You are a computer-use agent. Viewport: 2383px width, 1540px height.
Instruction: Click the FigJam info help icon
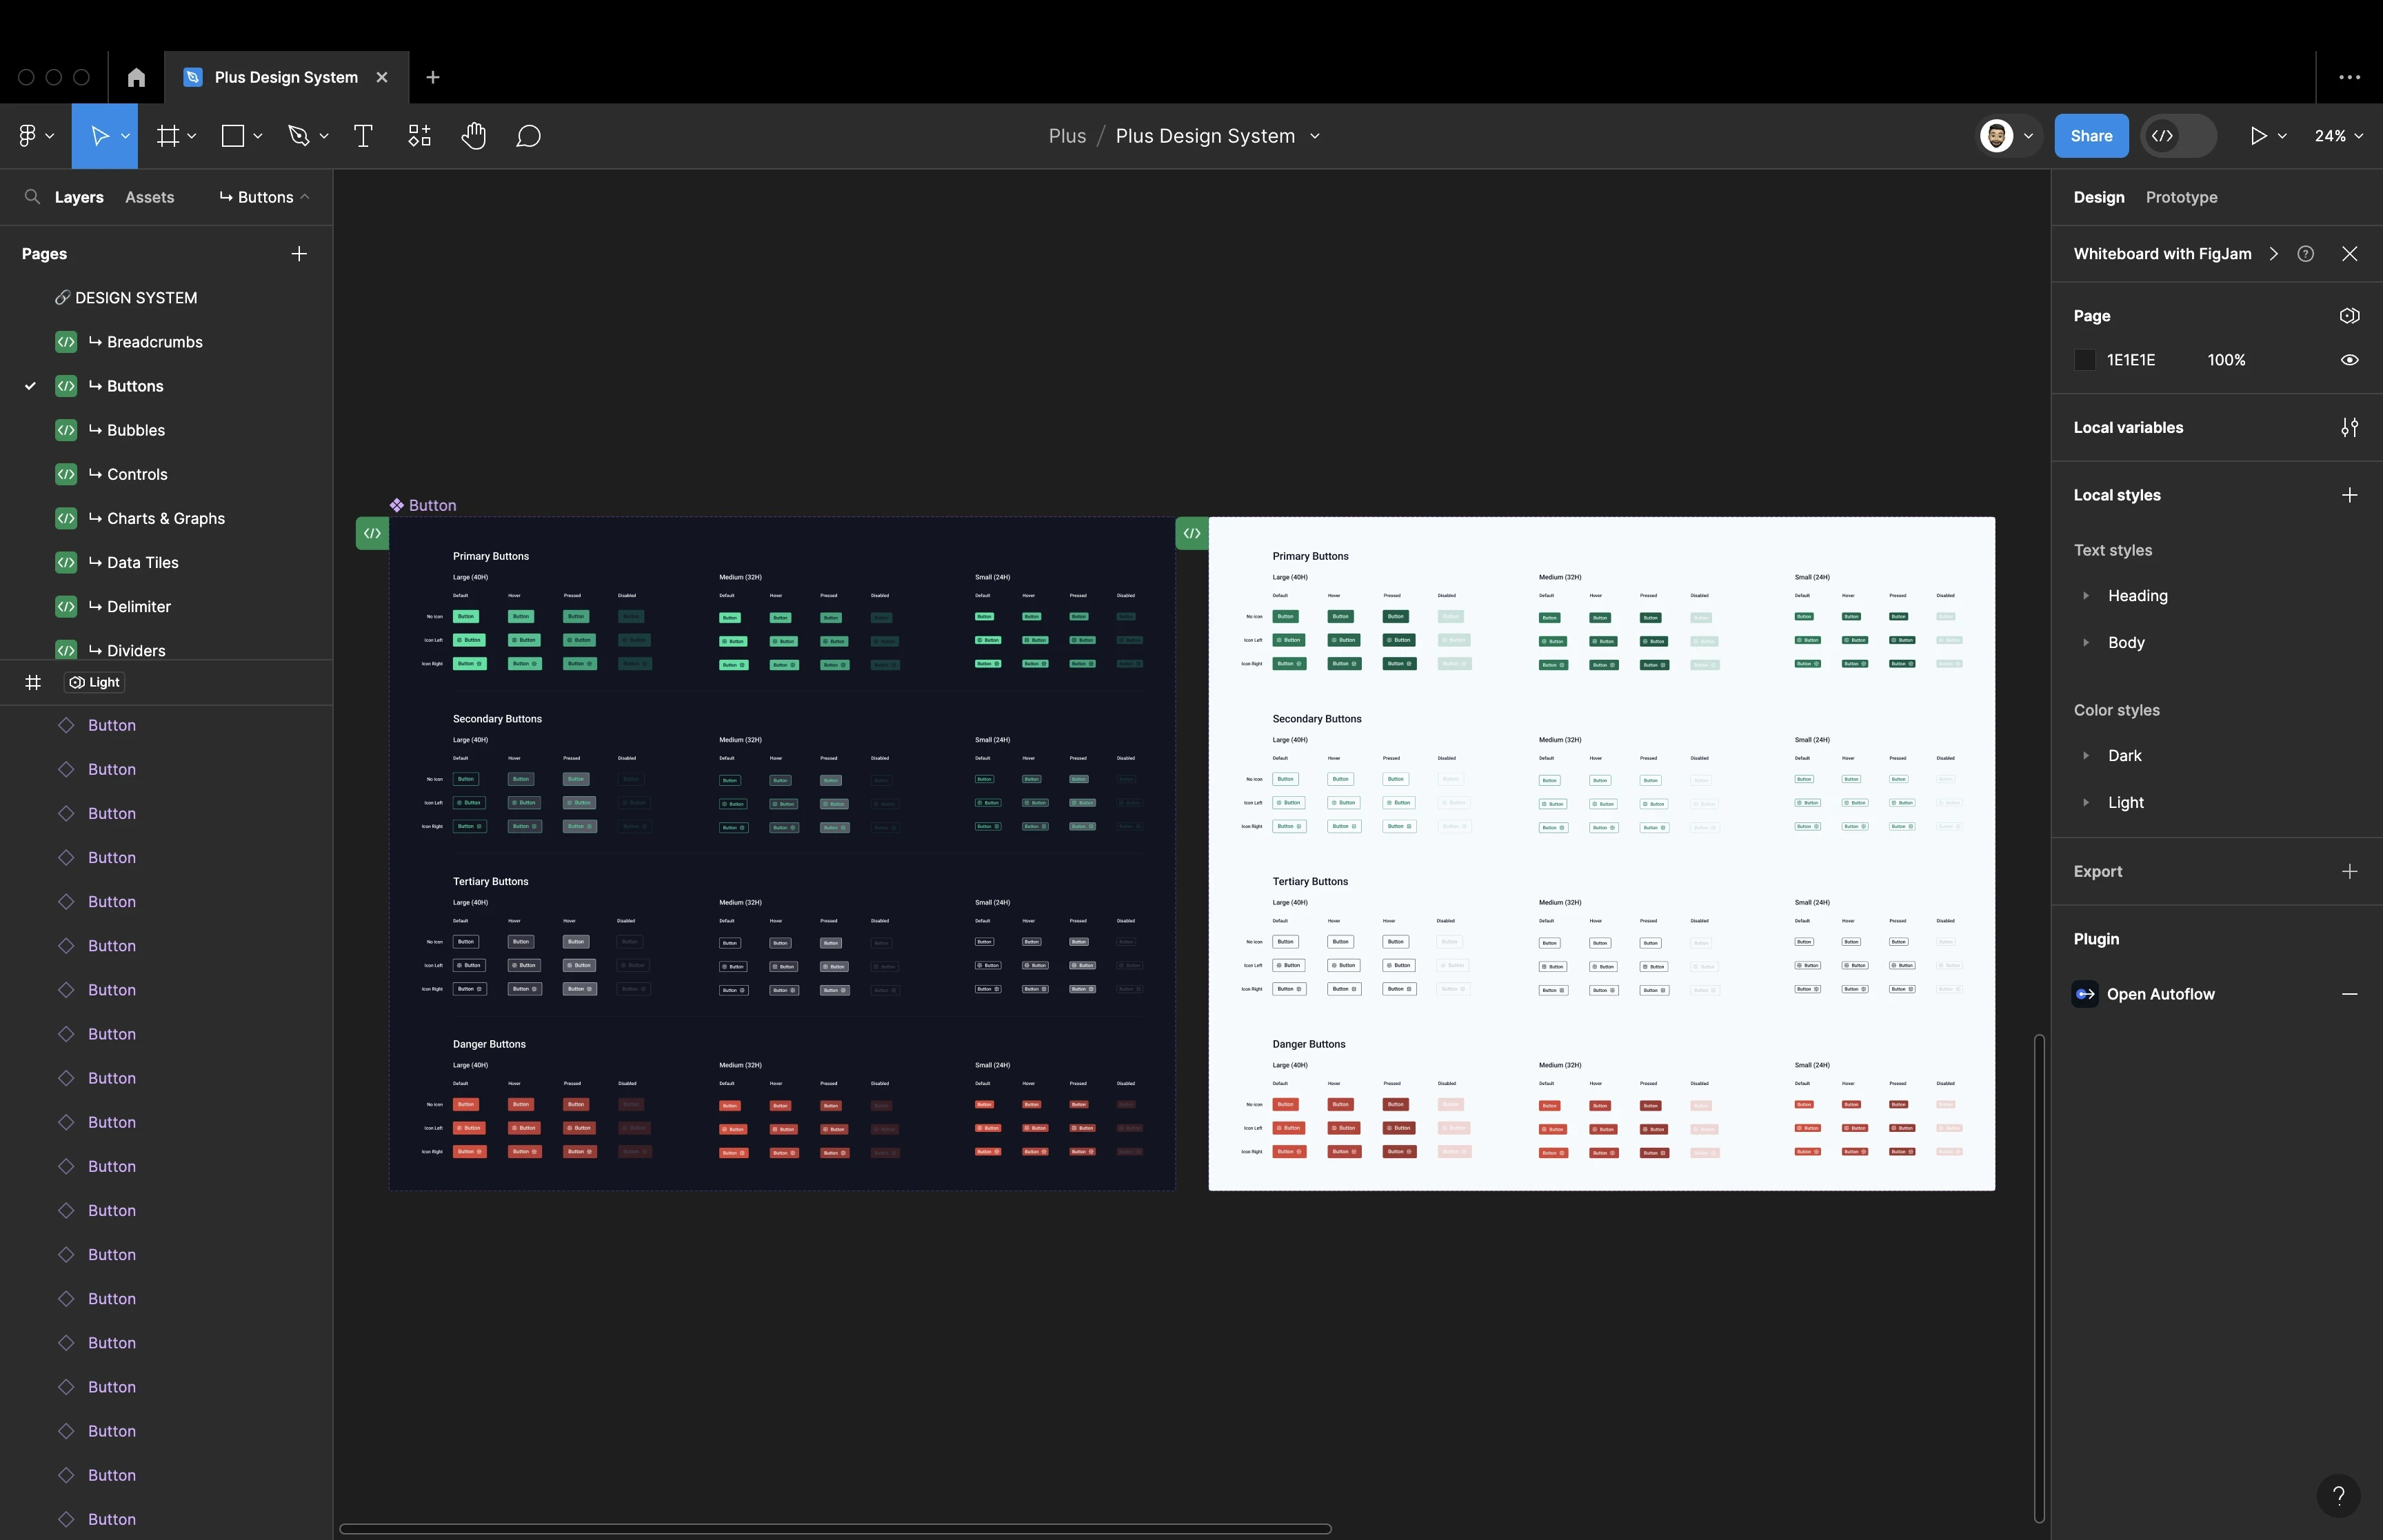tap(2305, 254)
